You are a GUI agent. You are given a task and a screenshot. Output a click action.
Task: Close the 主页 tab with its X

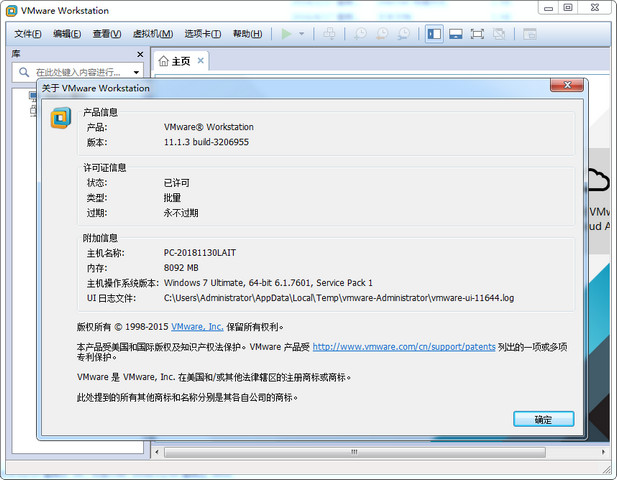[201, 61]
